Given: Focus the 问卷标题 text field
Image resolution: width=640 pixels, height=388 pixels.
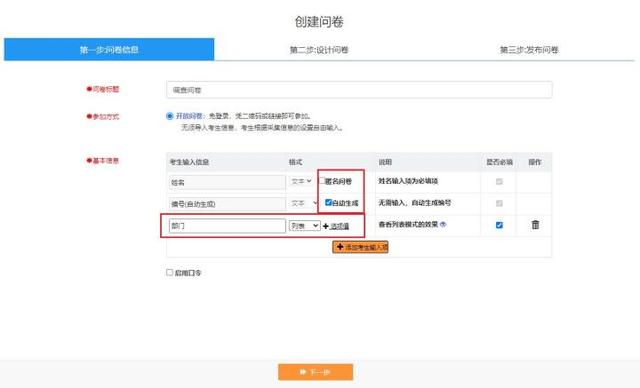Looking at the screenshot, I should (x=359, y=90).
